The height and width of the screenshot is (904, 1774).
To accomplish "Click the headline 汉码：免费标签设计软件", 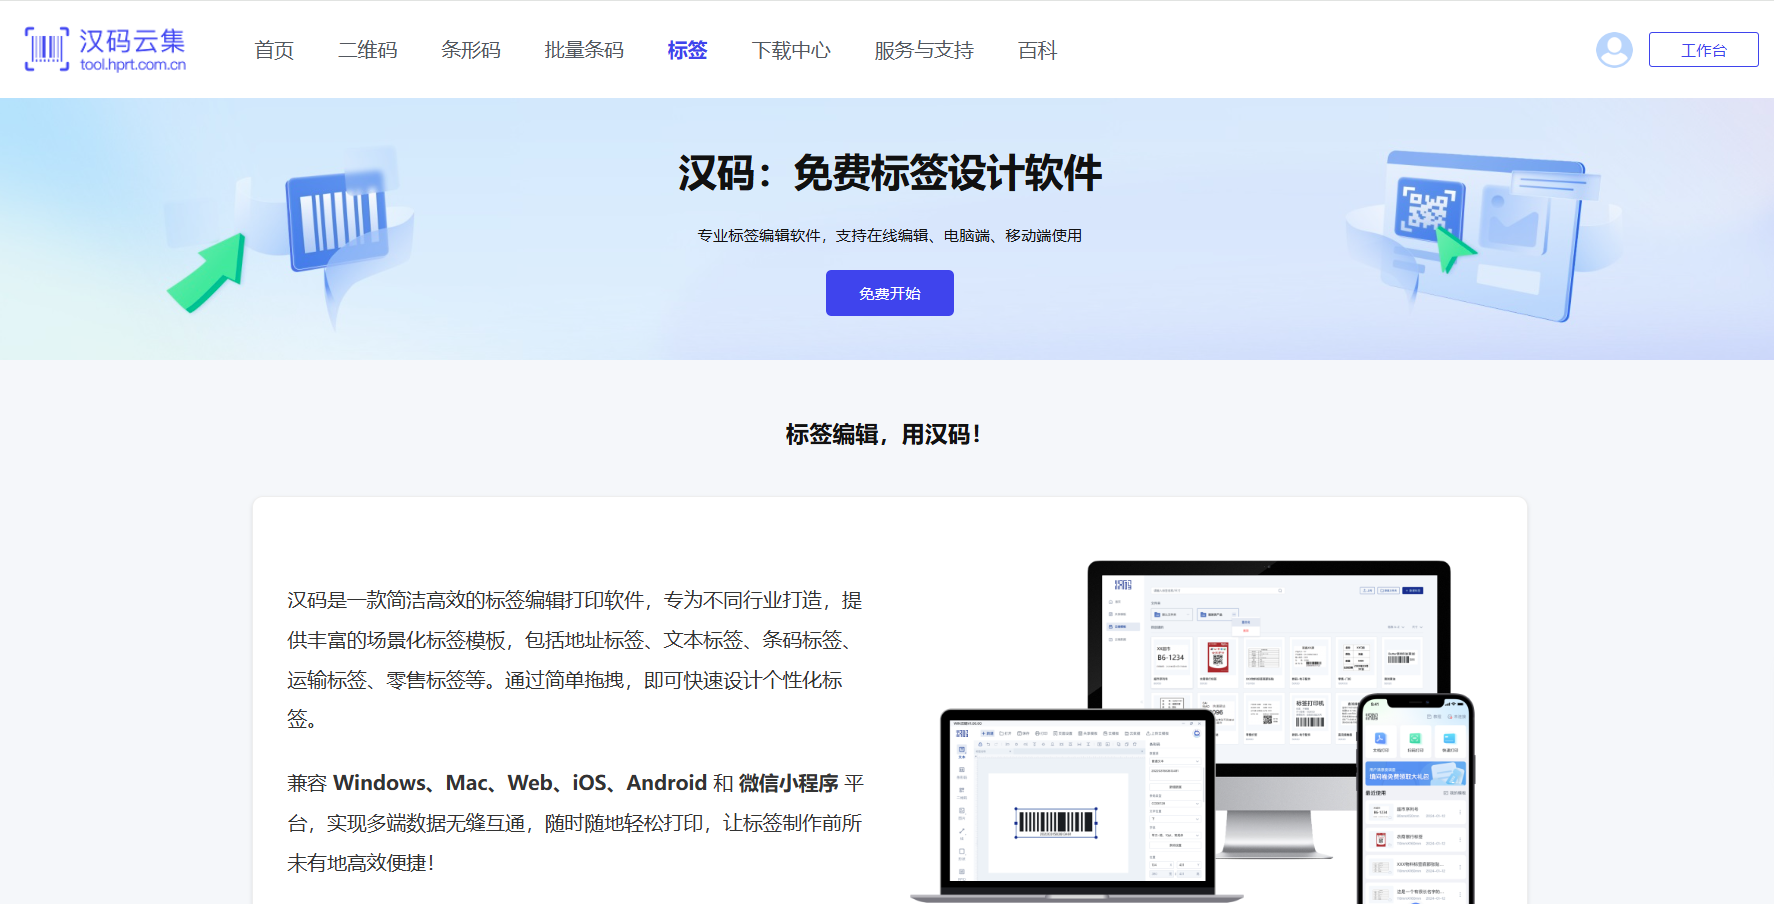I will [x=890, y=173].
